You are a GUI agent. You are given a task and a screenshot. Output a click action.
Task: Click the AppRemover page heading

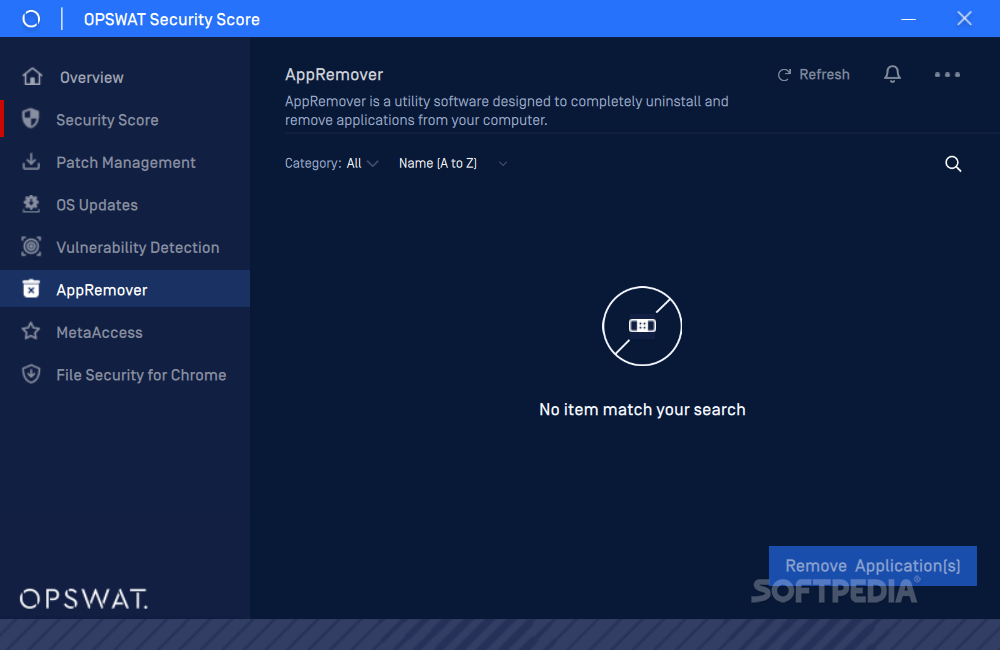(334, 75)
